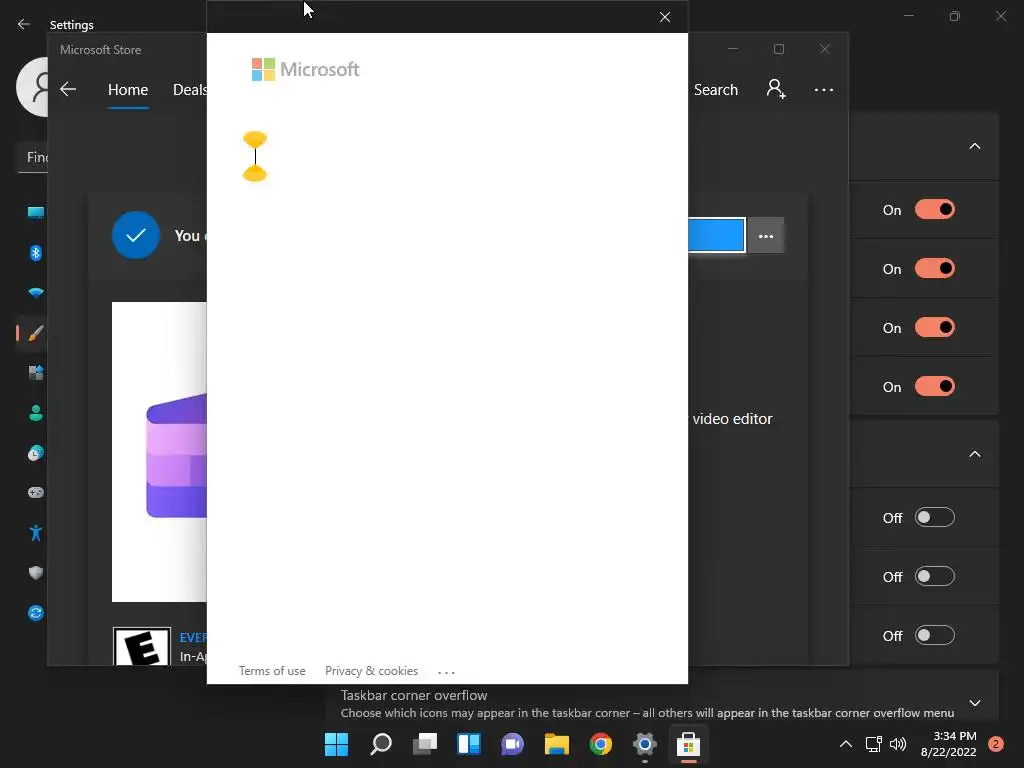Turn off the first On toggle
Viewport: 1024px width, 768px height.
pos(935,210)
